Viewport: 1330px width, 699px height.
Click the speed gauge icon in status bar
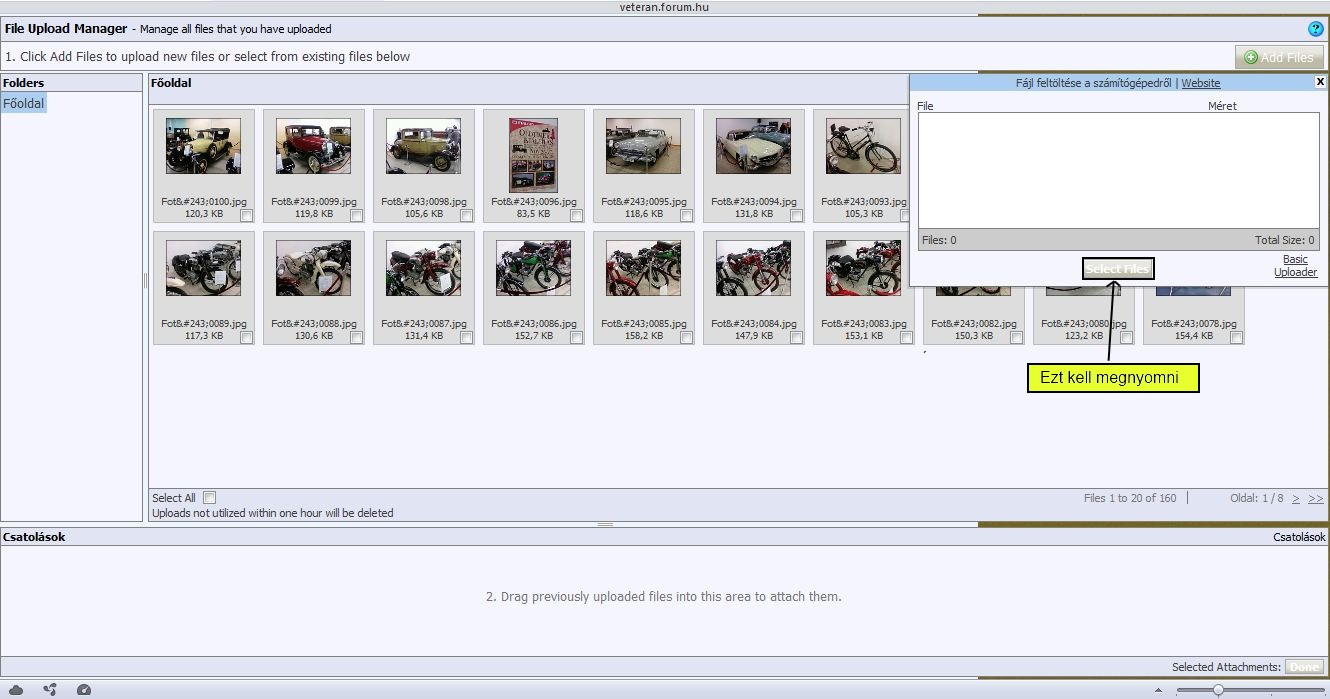84,690
